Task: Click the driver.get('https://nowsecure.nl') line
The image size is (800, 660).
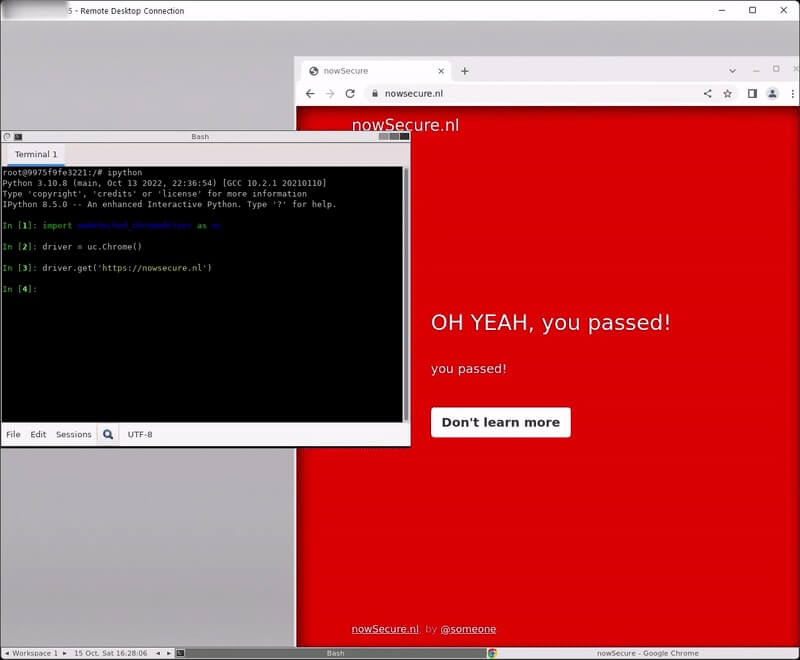Action: click(107, 268)
